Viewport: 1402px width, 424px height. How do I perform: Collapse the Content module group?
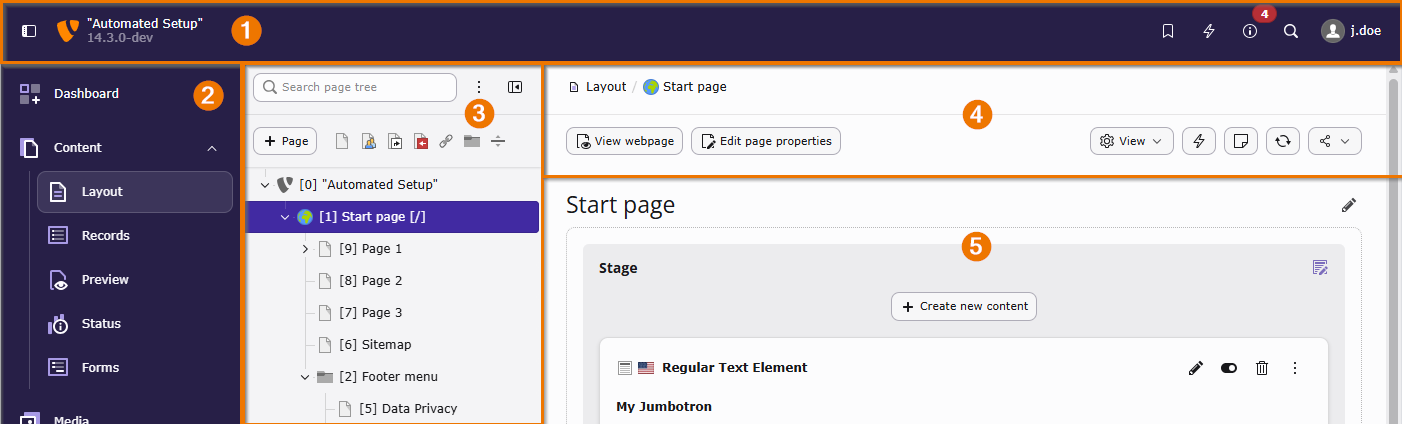point(212,148)
